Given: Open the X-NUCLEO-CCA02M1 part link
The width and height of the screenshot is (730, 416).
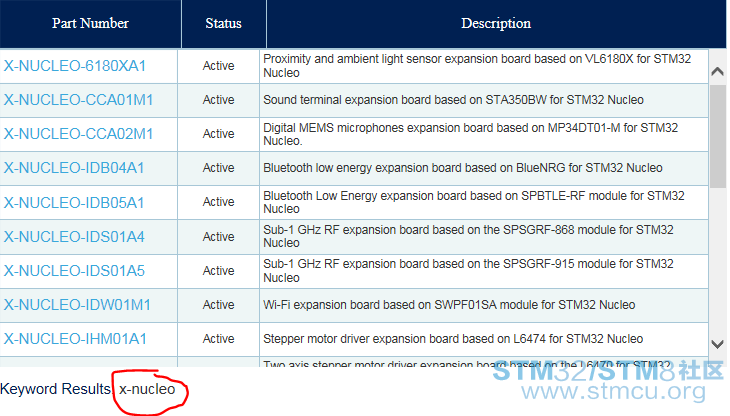Looking at the screenshot, I should click(x=78, y=134).
